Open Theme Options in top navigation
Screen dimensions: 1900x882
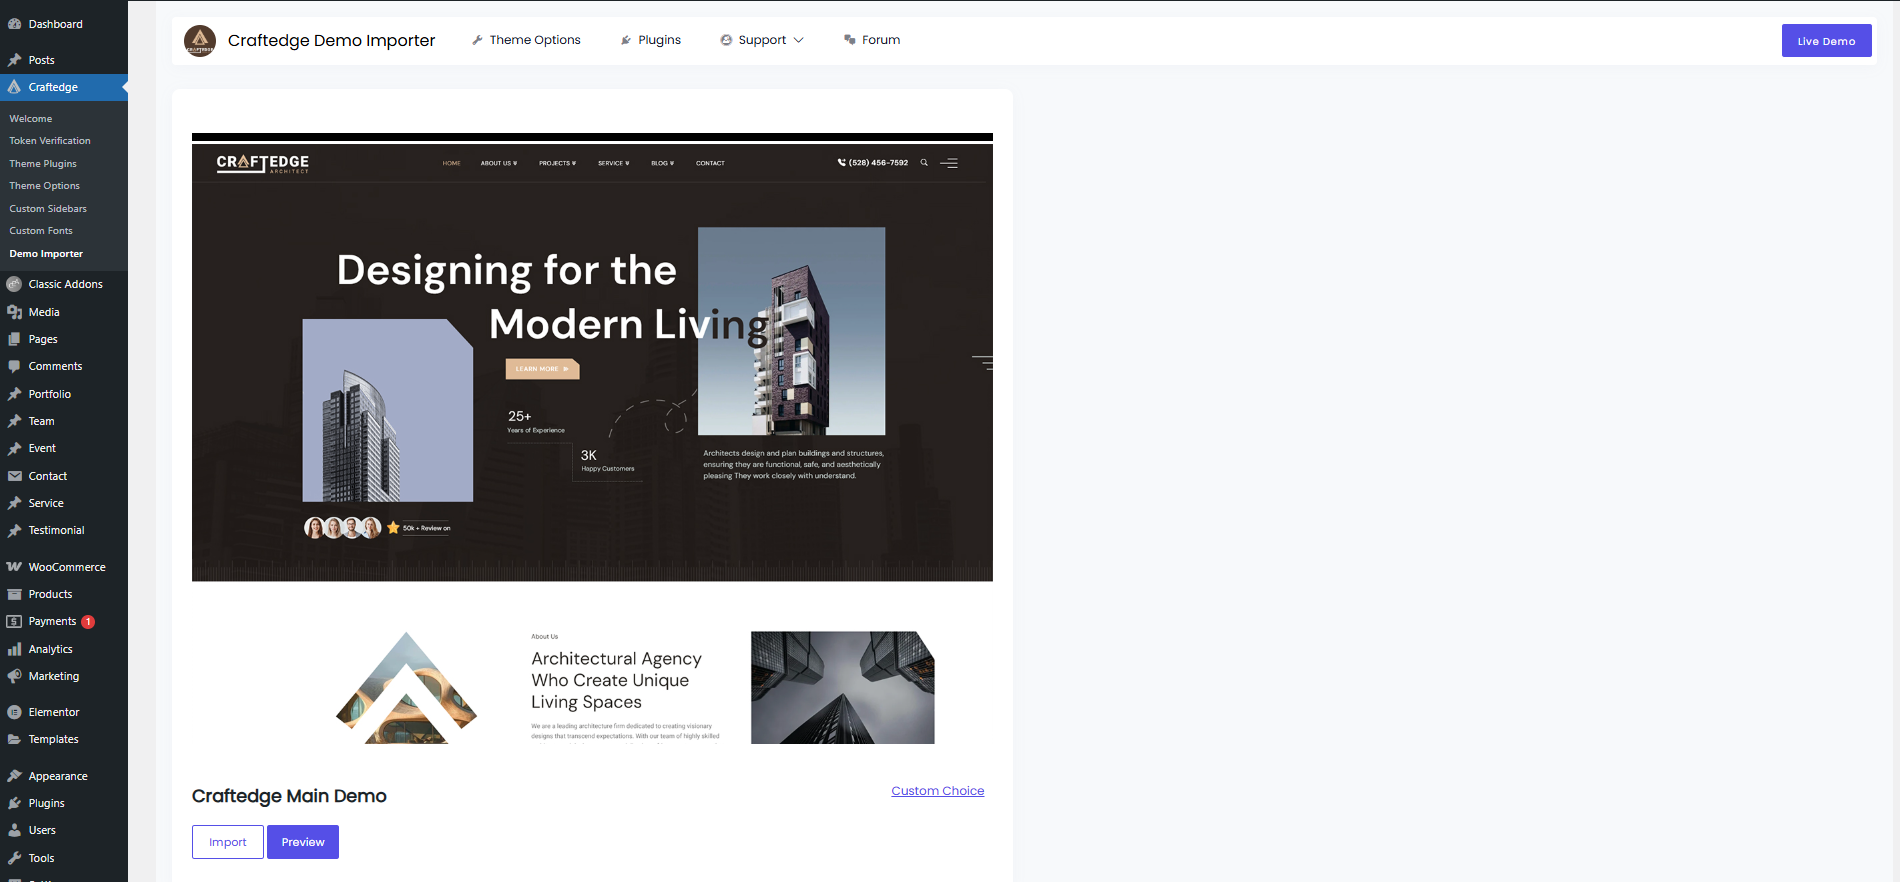click(526, 40)
